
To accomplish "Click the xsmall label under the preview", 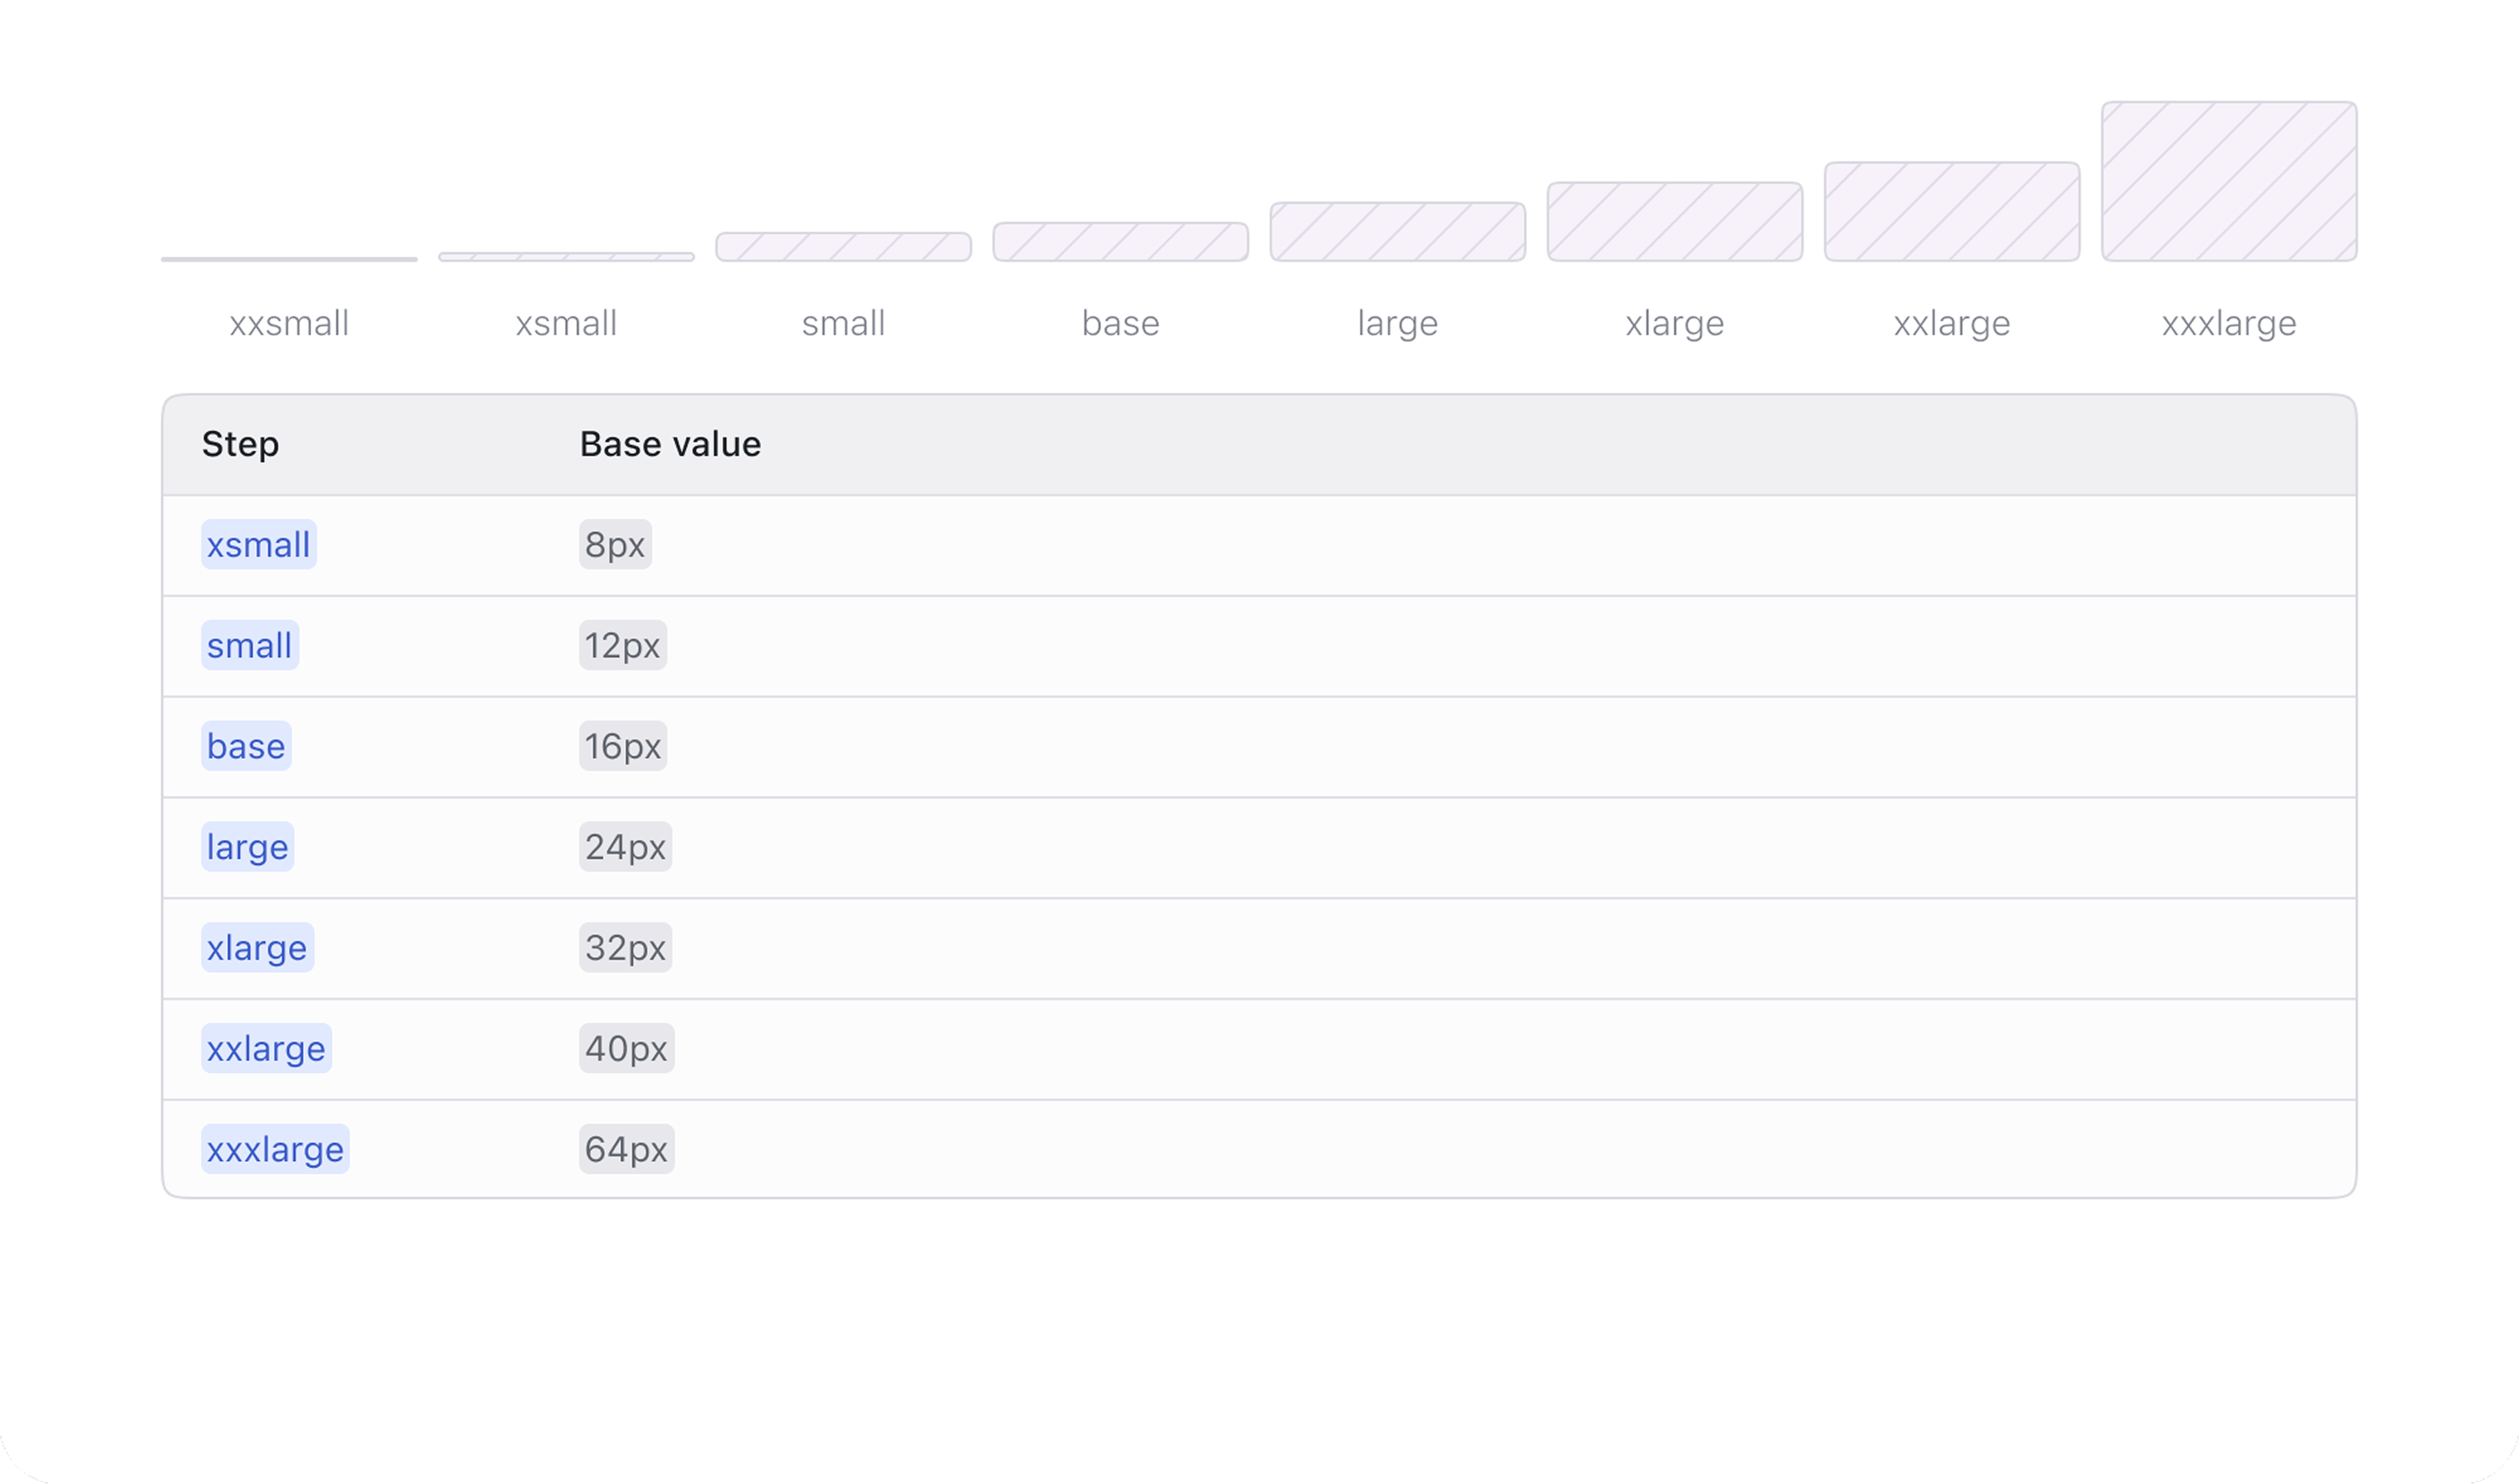I will (566, 323).
